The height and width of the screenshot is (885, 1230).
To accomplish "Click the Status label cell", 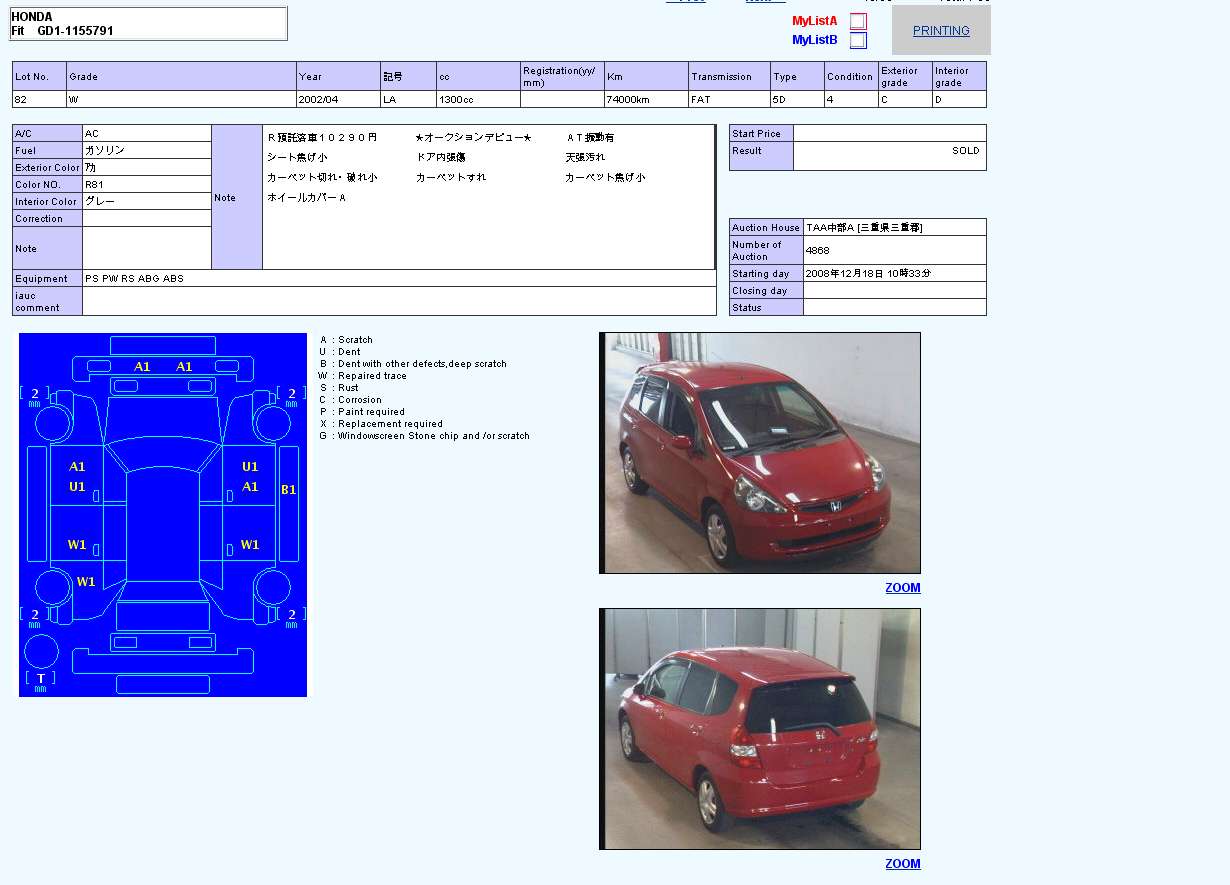I will click(766, 308).
